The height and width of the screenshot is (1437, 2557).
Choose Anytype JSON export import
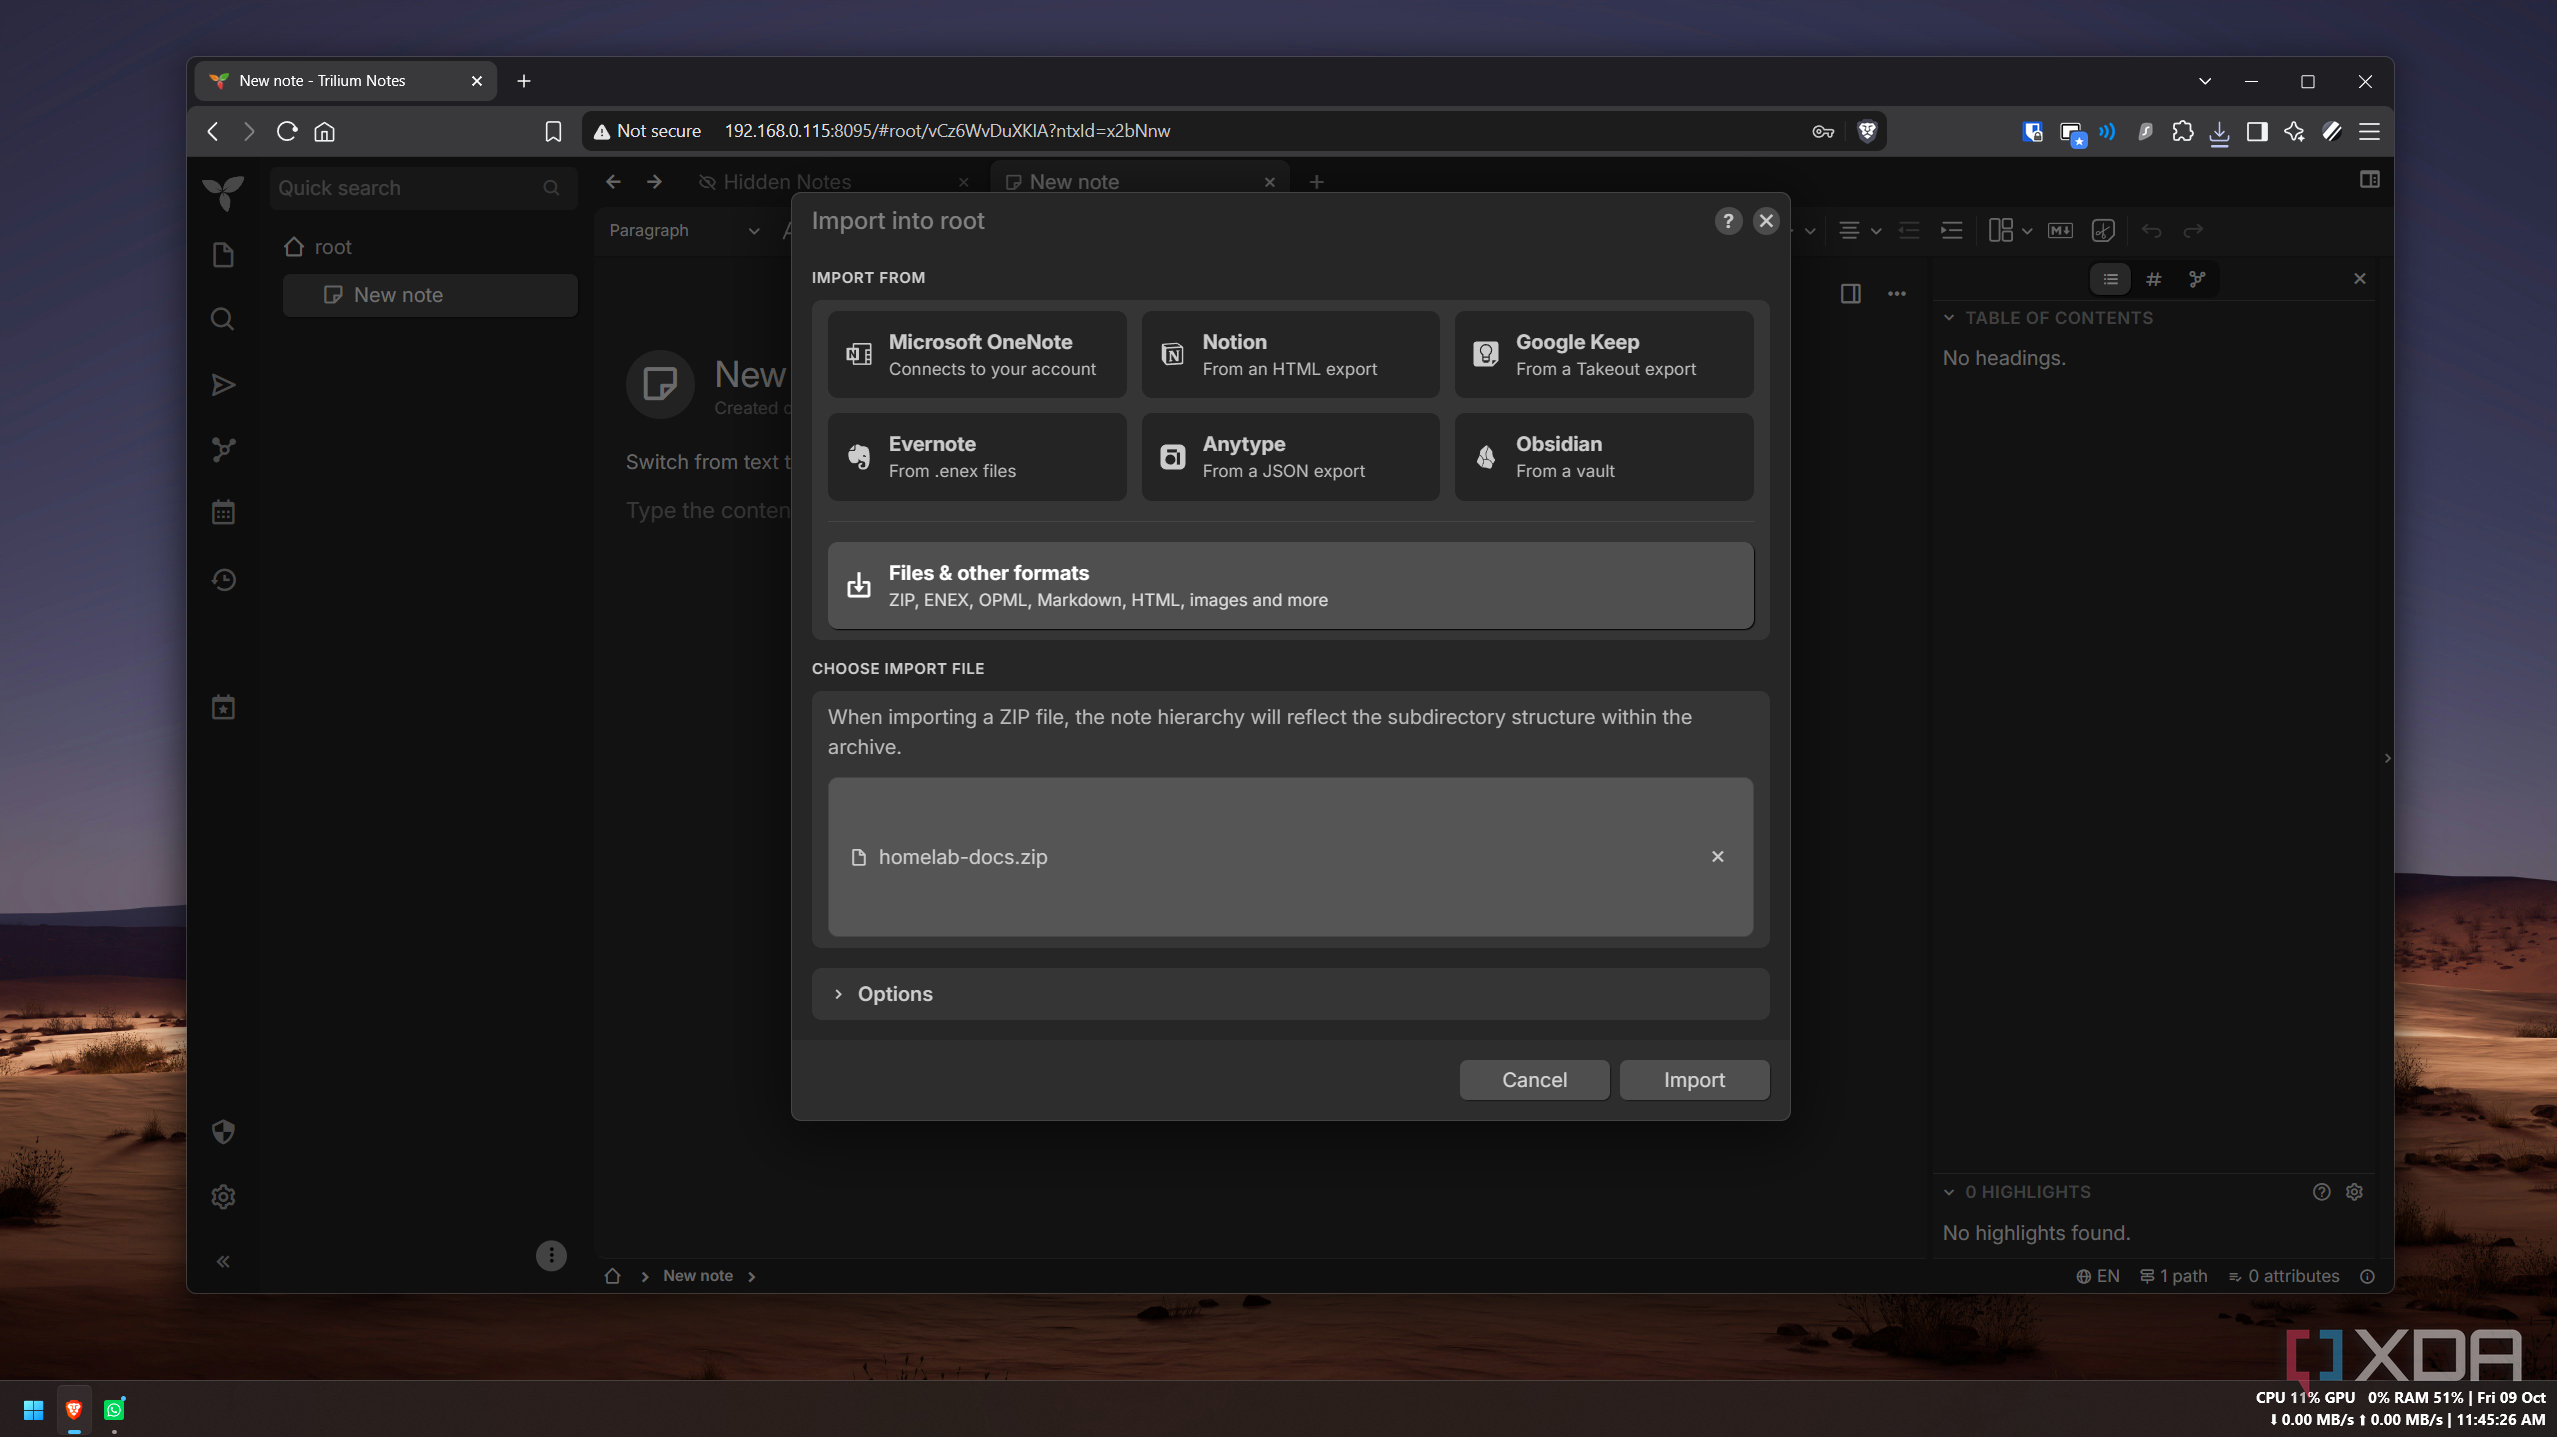point(1290,457)
